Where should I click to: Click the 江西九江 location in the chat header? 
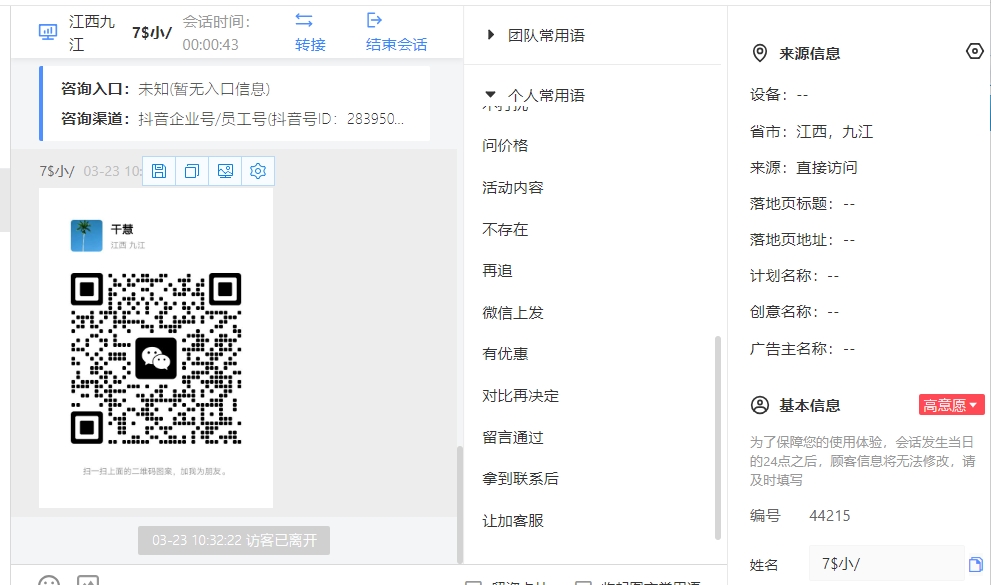coord(92,33)
